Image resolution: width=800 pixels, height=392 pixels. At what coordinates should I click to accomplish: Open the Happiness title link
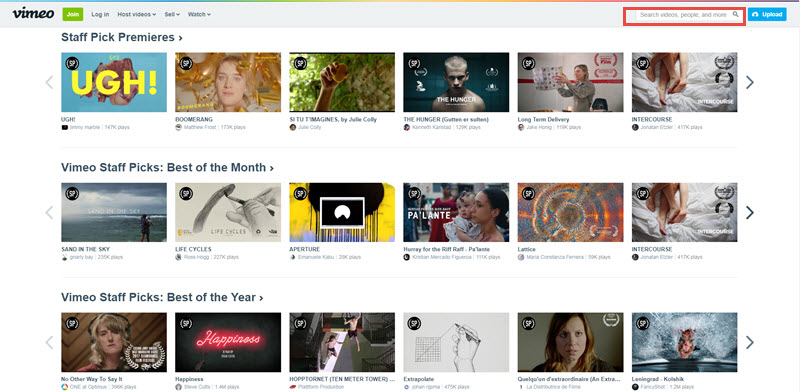point(189,379)
